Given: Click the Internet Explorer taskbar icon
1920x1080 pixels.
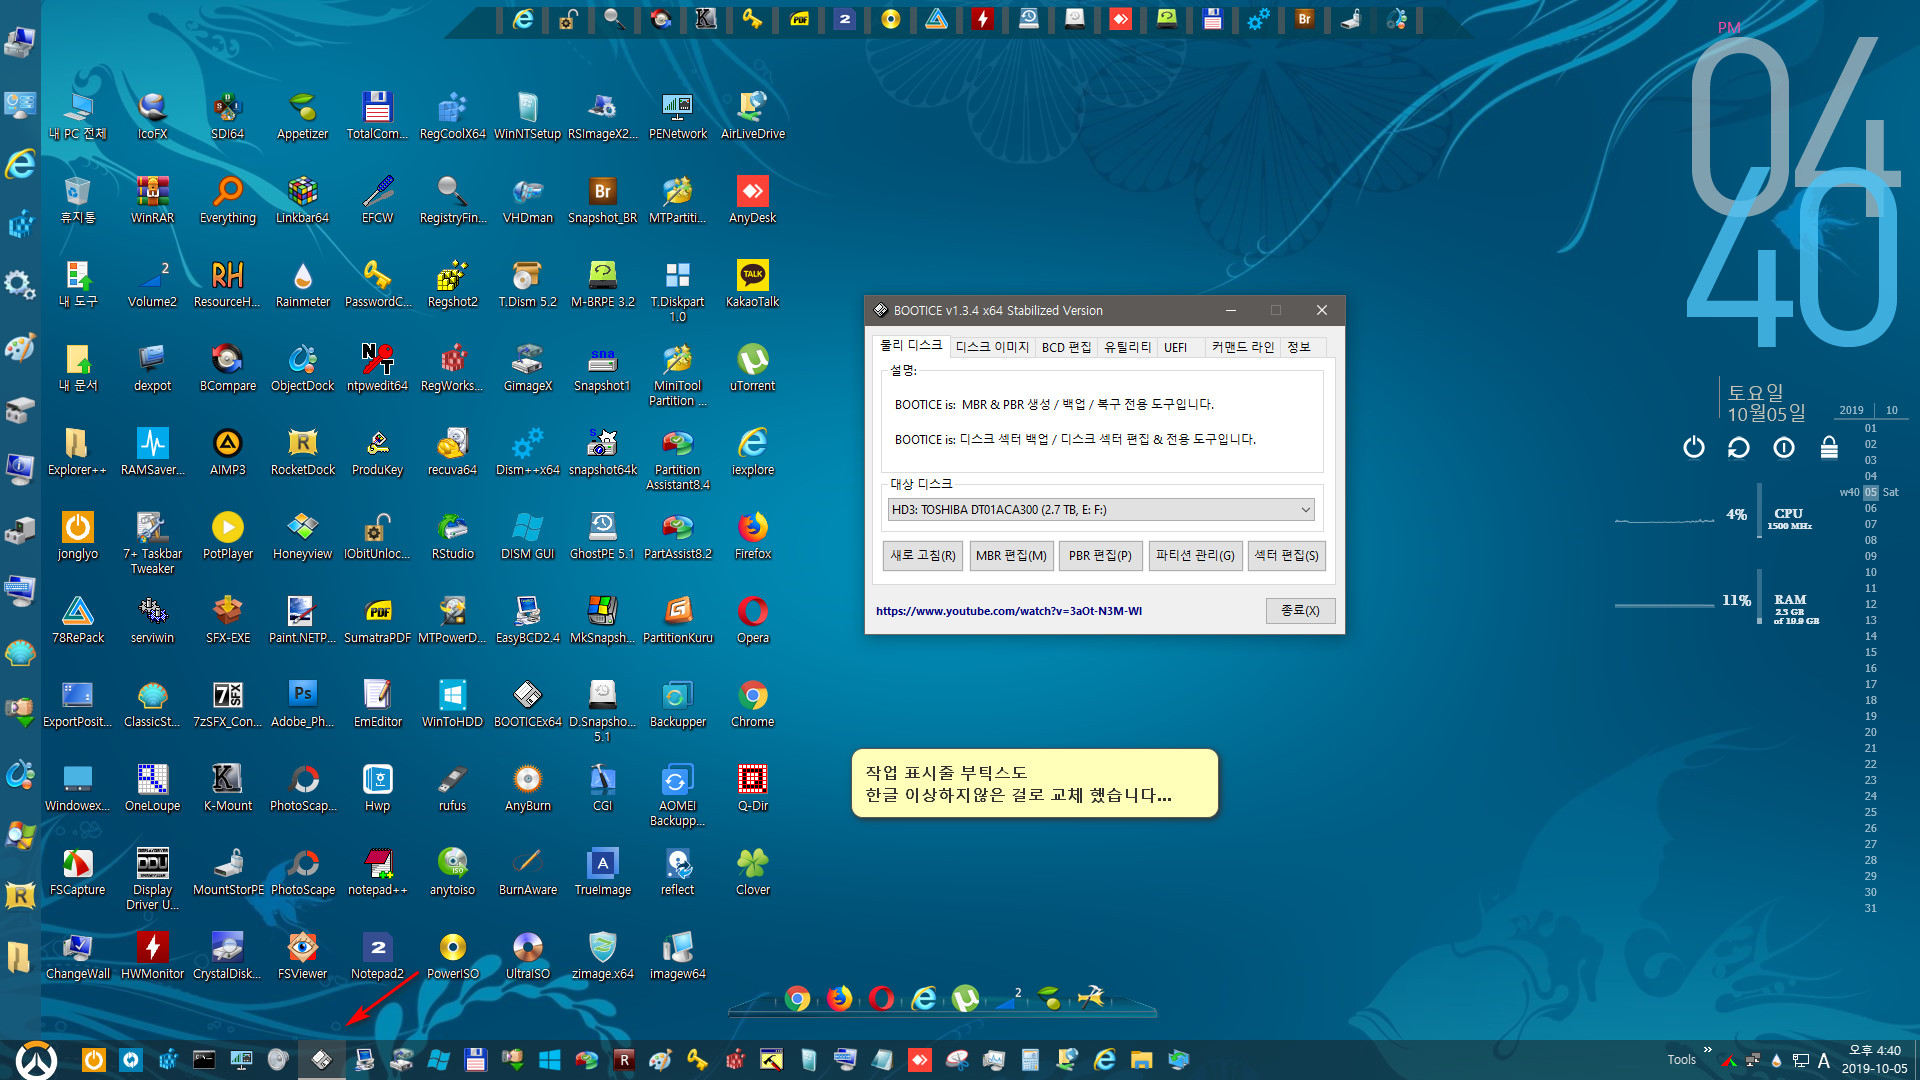Looking at the screenshot, I should 1105,1060.
